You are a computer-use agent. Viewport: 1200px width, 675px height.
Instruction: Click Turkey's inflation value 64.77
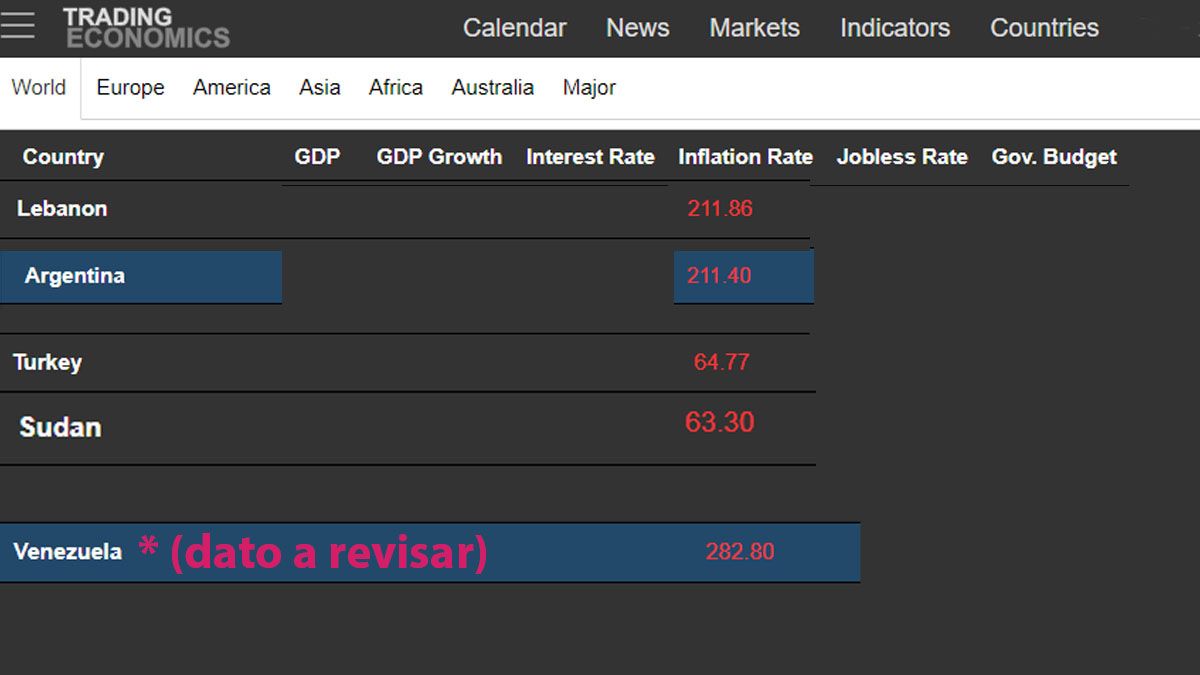(x=721, y=362)
